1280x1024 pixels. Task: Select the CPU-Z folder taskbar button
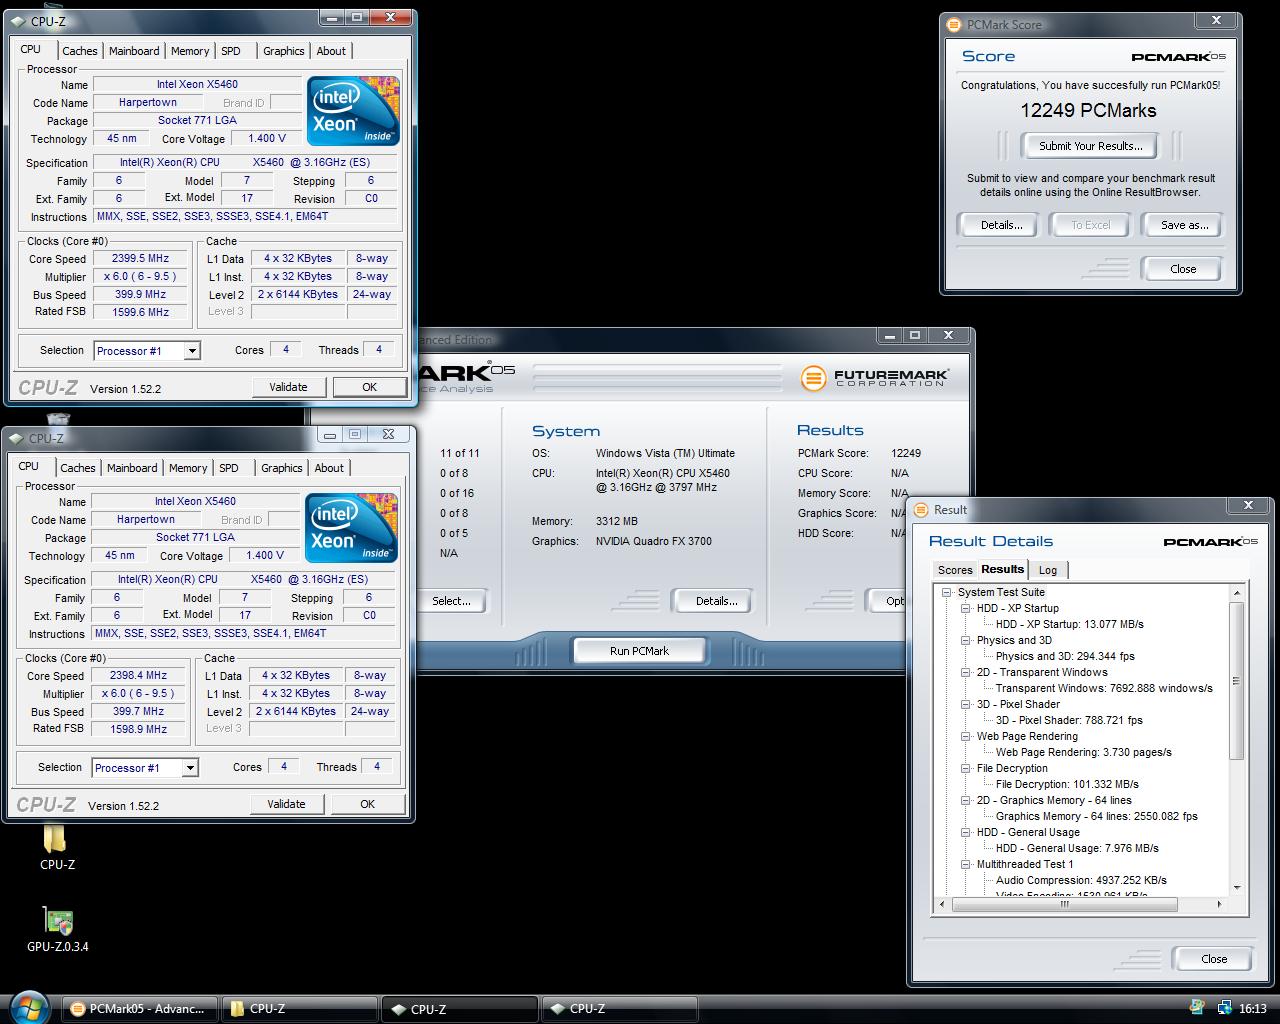click(x=300, y=1009)
